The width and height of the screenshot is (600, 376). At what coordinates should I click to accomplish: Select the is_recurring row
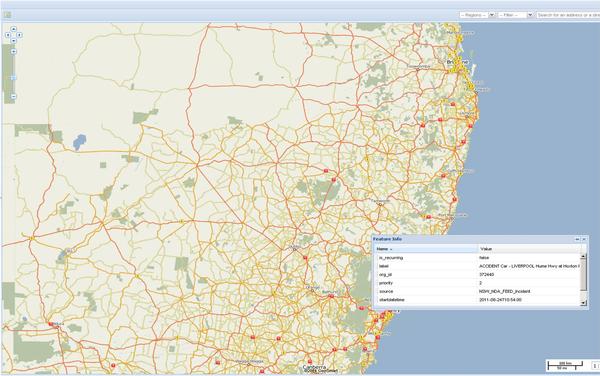tap(477, 258)
